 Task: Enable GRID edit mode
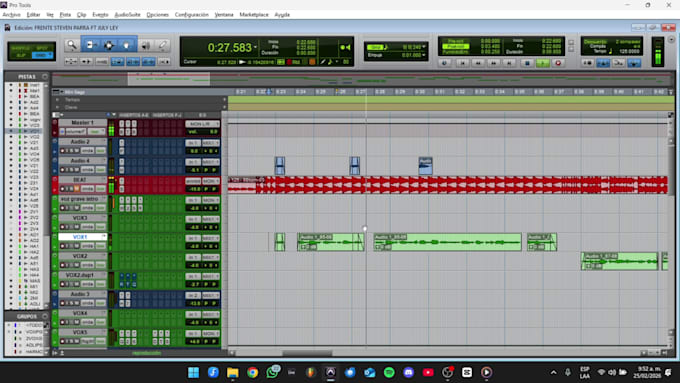point(42,56)
